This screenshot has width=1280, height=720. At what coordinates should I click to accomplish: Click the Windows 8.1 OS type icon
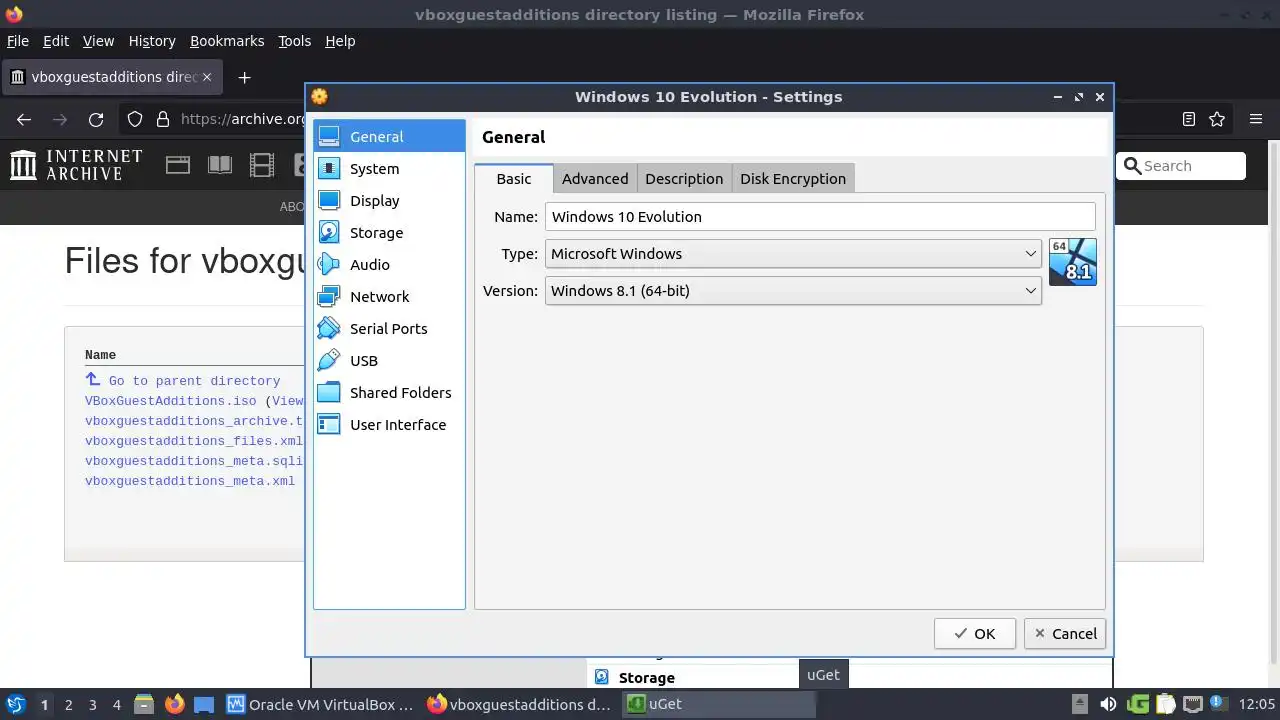1073,262
